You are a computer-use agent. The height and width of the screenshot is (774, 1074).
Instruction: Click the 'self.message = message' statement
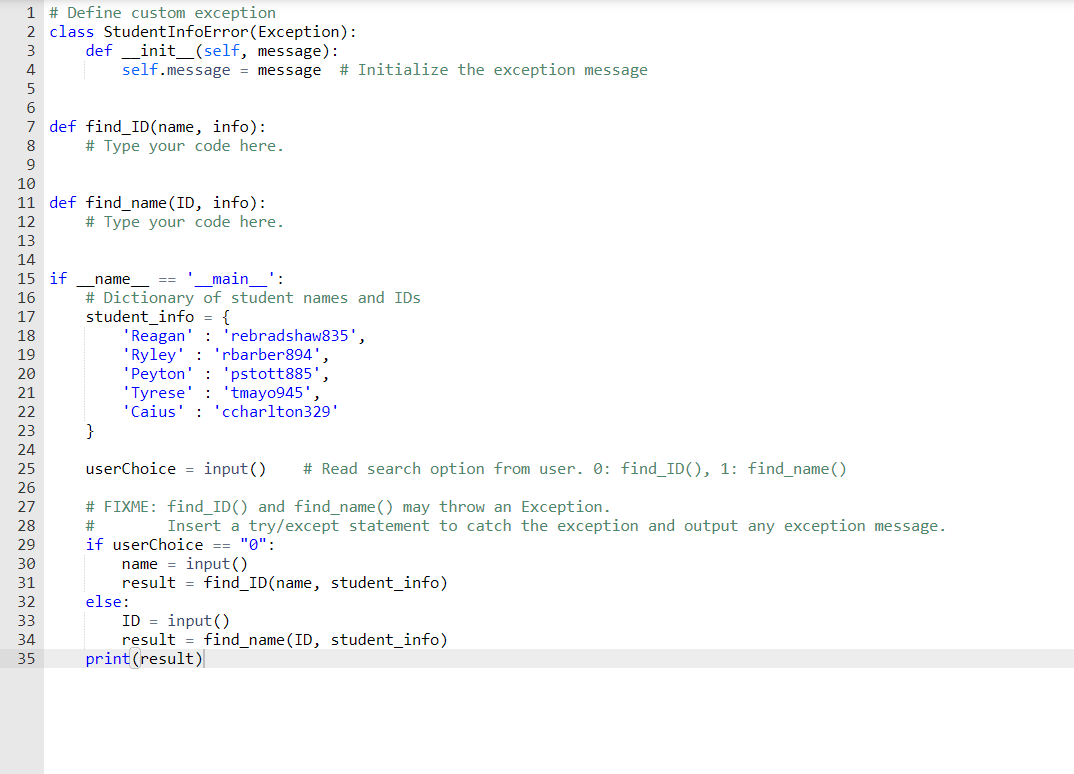pyautogui.click(x=221, y=71)
